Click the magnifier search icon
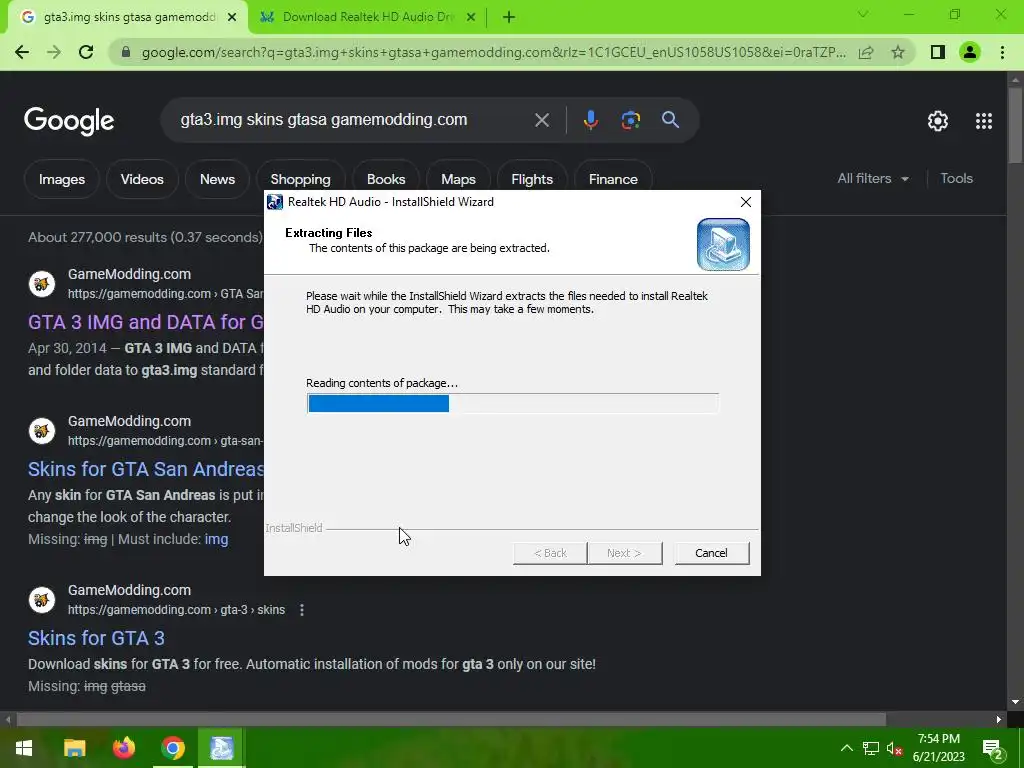Image resolution: width=1024 pixels, height=768 pixels. 670,120
